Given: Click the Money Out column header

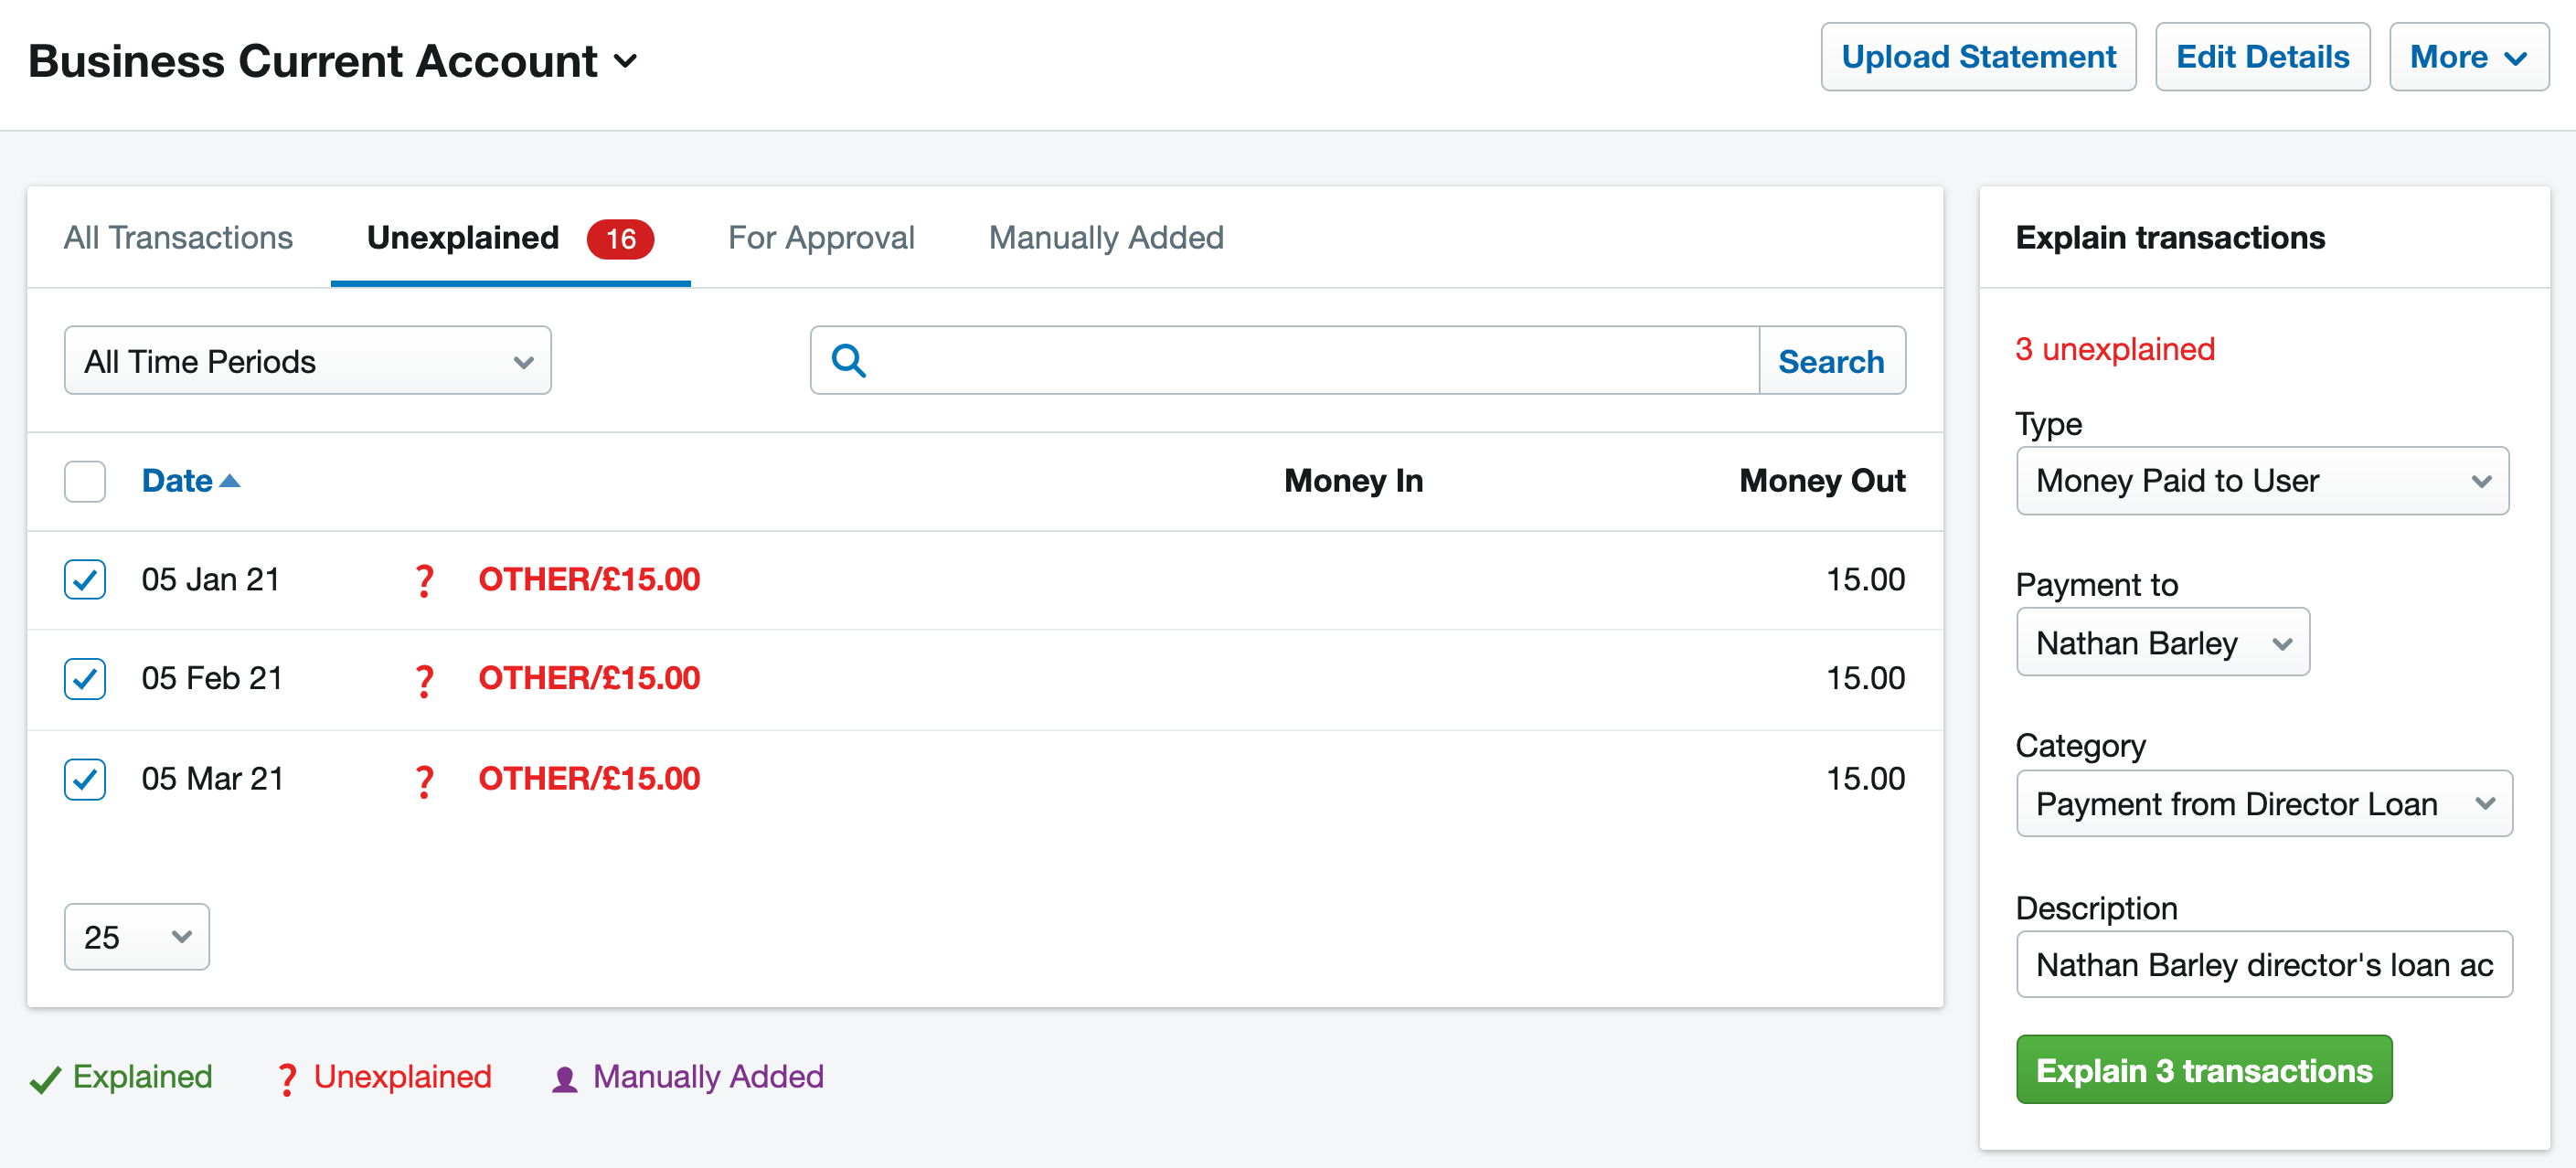Looking at the screenshot, I should (1822, 481).
